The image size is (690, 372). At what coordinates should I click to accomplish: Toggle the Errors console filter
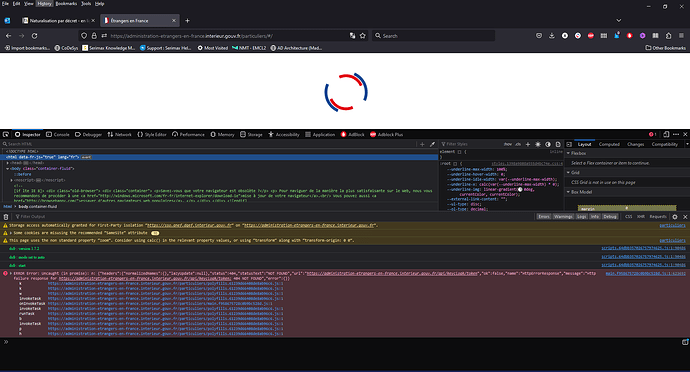tap(544, 217)
